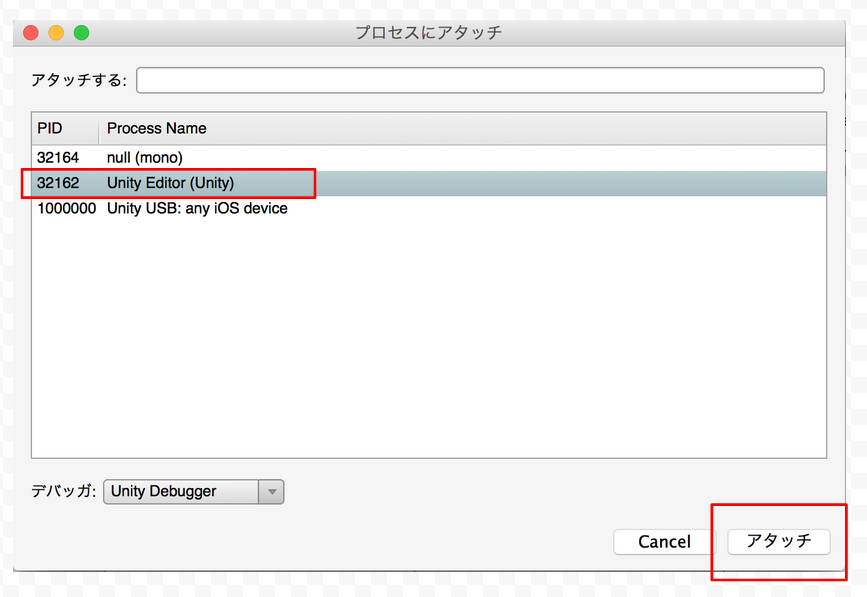
Task: Select the null (mono) process row
Action: (x=429, y=158)
